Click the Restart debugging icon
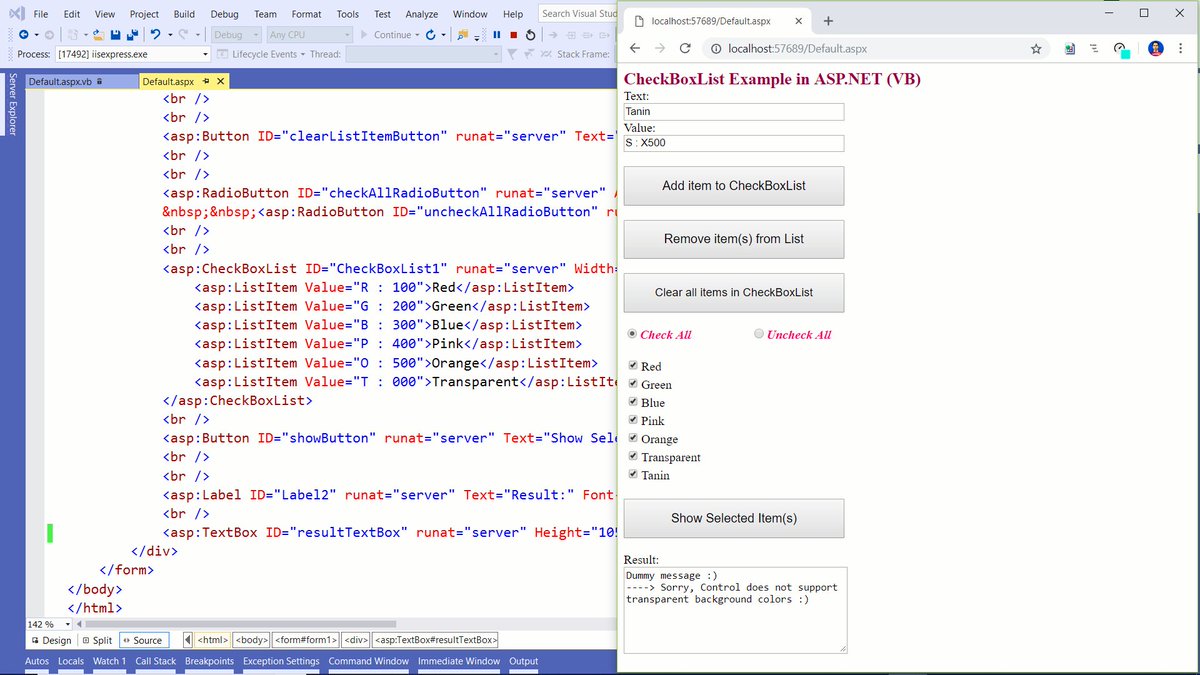1200x675 pixels. click(530, 34)
